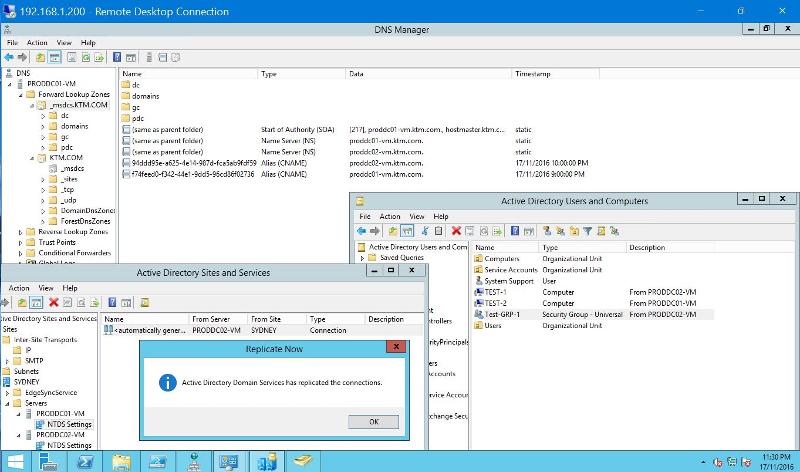Click red Delete icon in AD Users and Computers toolbar
Viewport: 800px width, 472px height.
pyautogui.click(x=456, y=231)
